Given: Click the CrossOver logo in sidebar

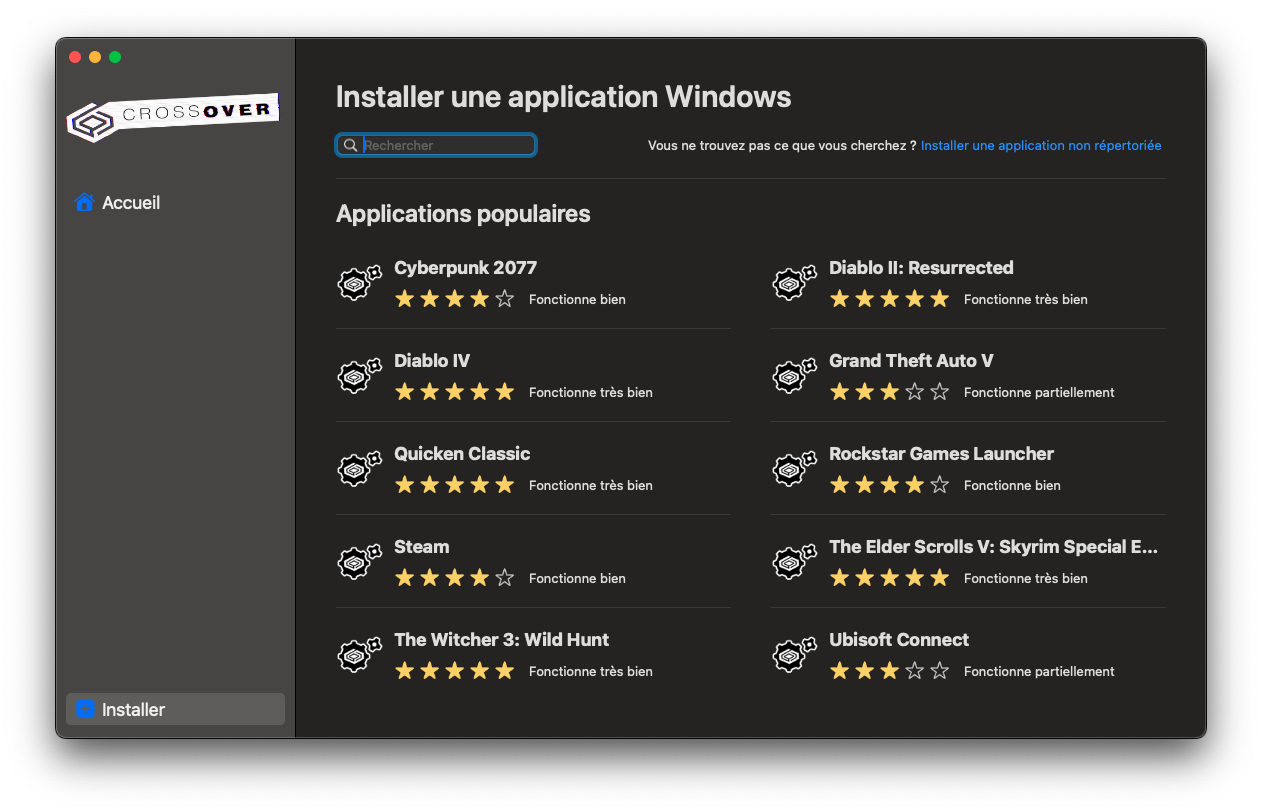Looking at the screenshot, I should [172, 117].
